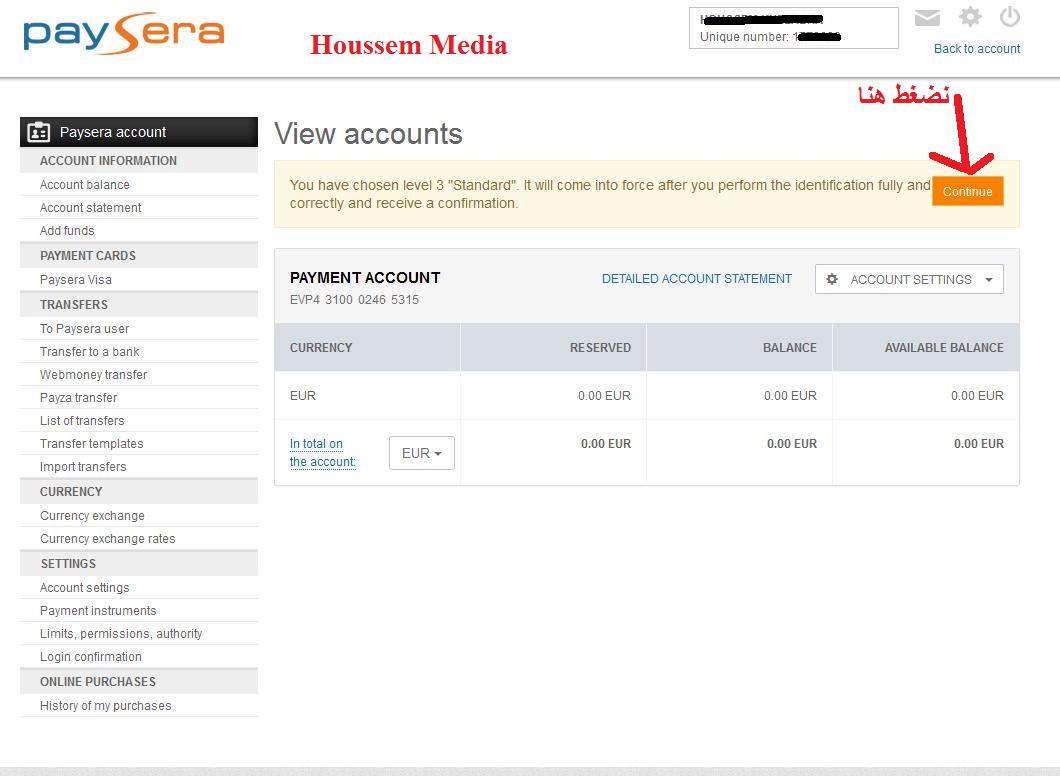Click the Paysera logo
This screenshot has height=776, width=1060.
(x=123, y=33)
